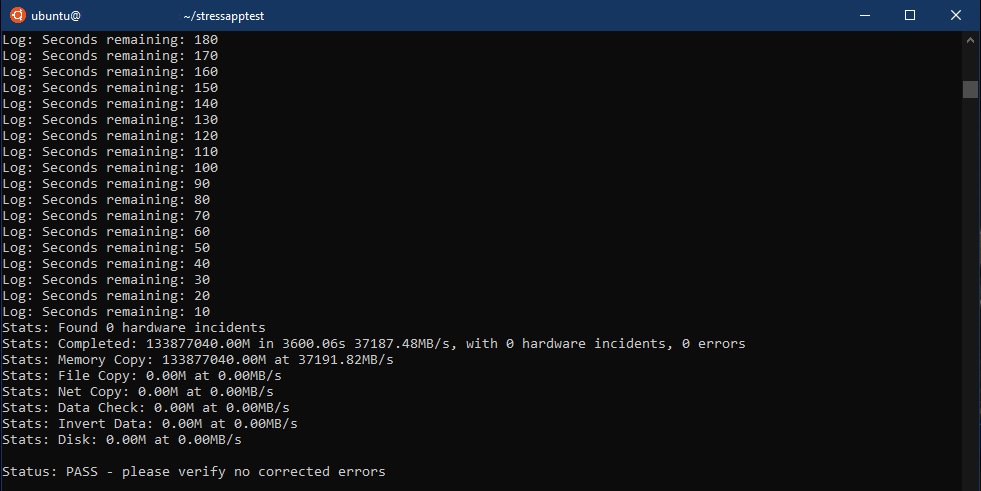
Task: Click the scrollbar up arrow
Action: 970,39
